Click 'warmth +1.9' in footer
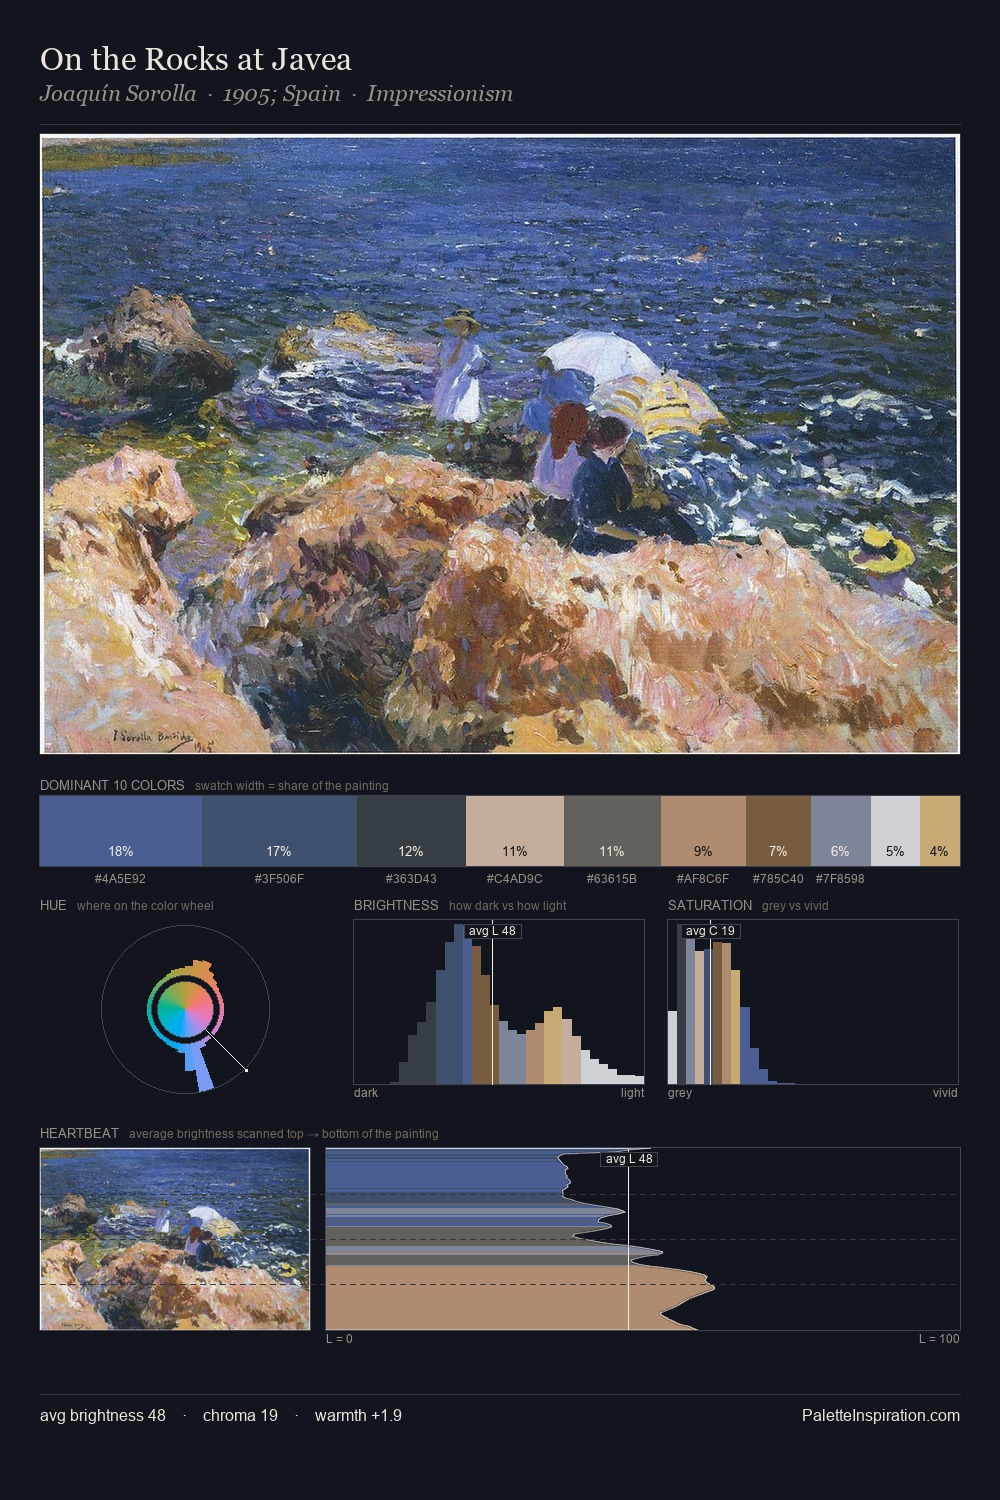The width and height of the screenshot is (1000, 1500). pos(358,1415)
